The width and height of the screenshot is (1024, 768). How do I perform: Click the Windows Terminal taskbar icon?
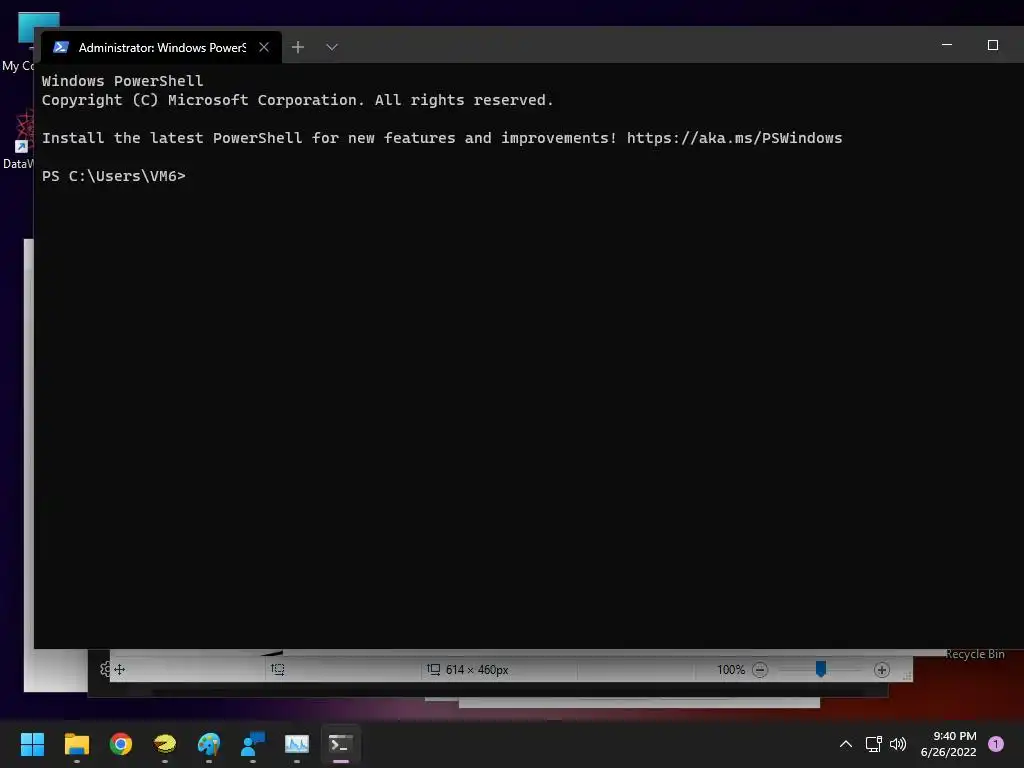(x=341, y=744)
